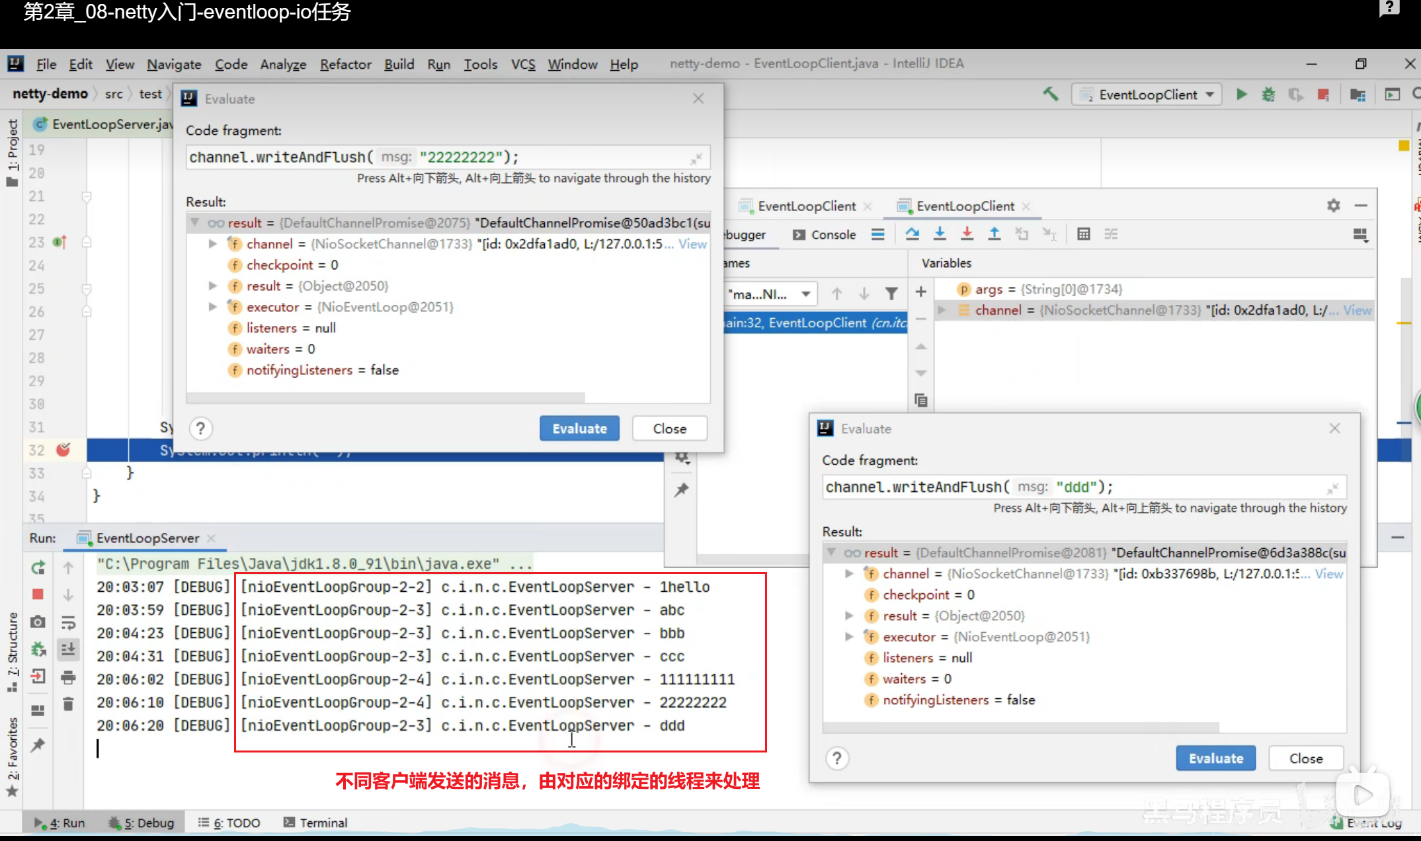This screenshot has width=1421, height=841.
Task: Expand channel node in the 22222222 Evaluate result
Action: pos(212,244)
